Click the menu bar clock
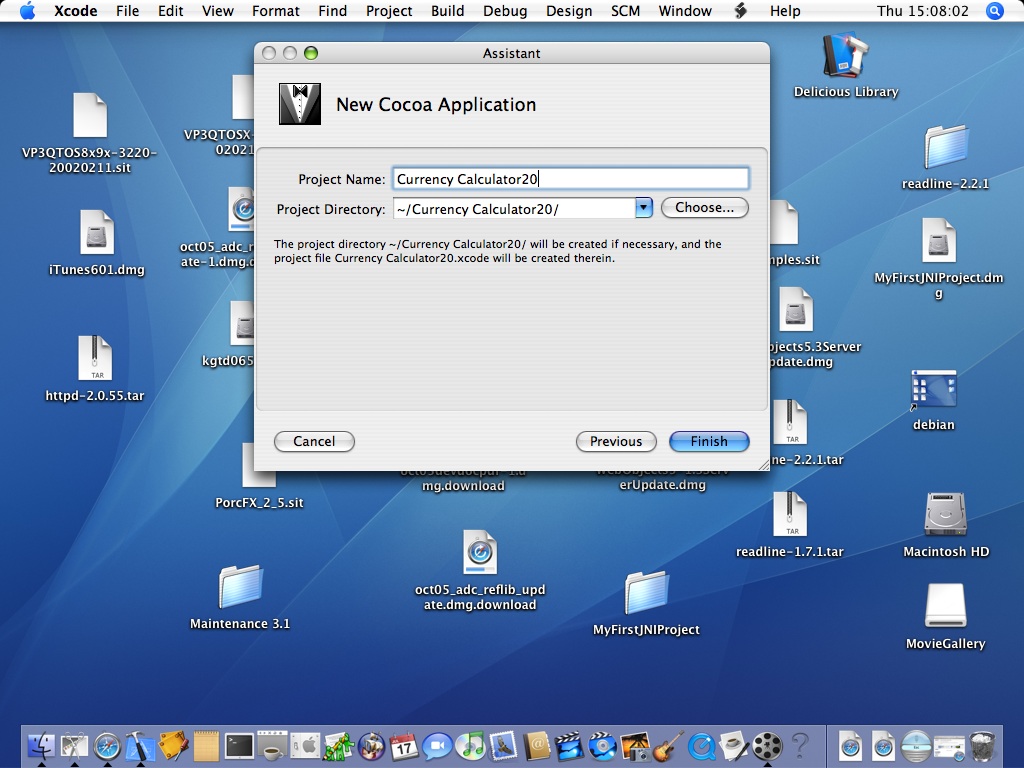The image size is (1024, 768). coord(922,11)
